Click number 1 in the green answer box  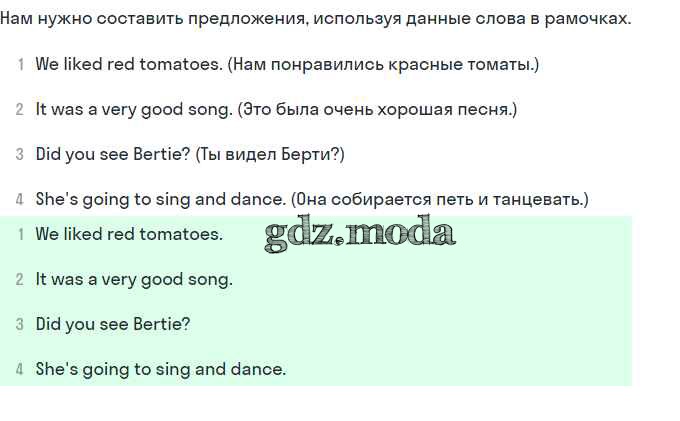point(20,235)
